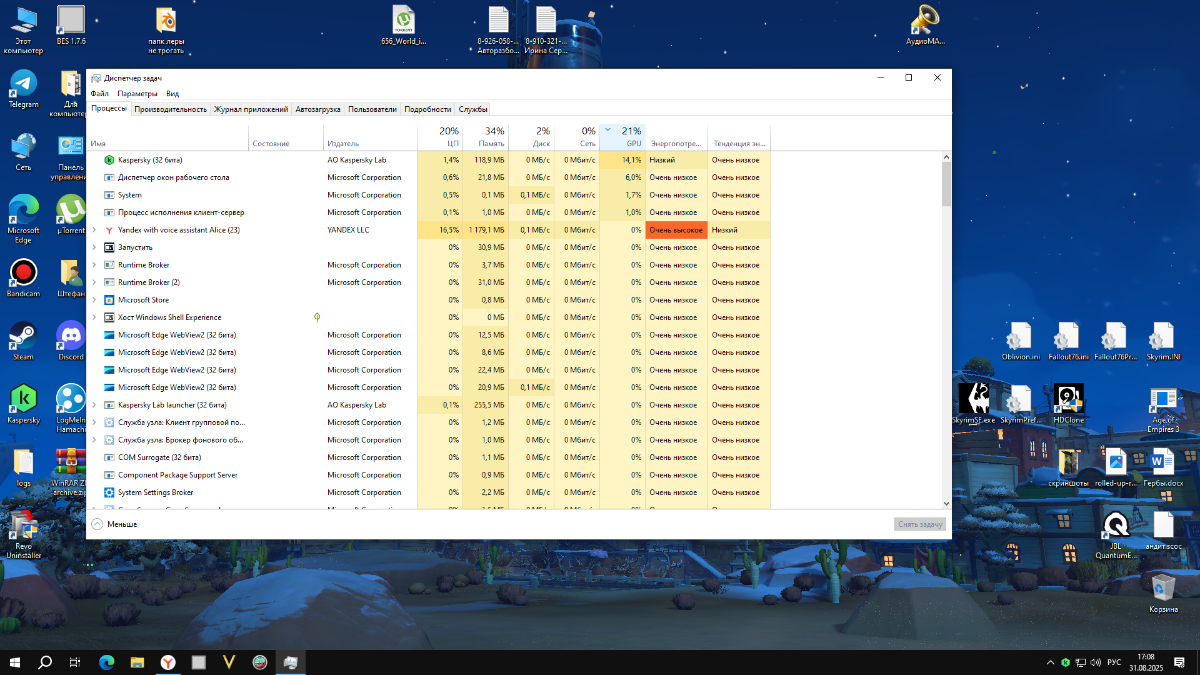The image size is (1200, 675).
Task: Open the Вид menu
Action: tap(173, 93)
